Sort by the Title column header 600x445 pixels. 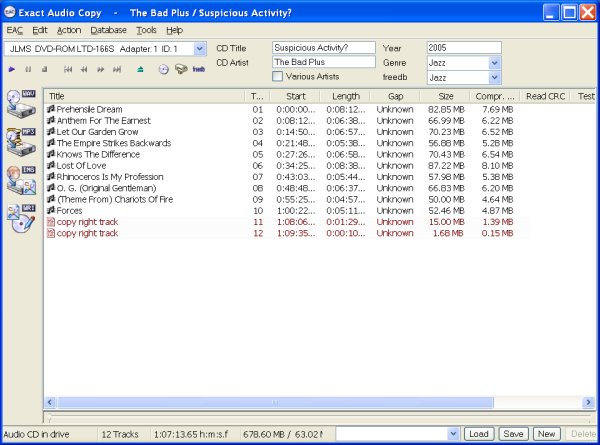coord(145,96)
